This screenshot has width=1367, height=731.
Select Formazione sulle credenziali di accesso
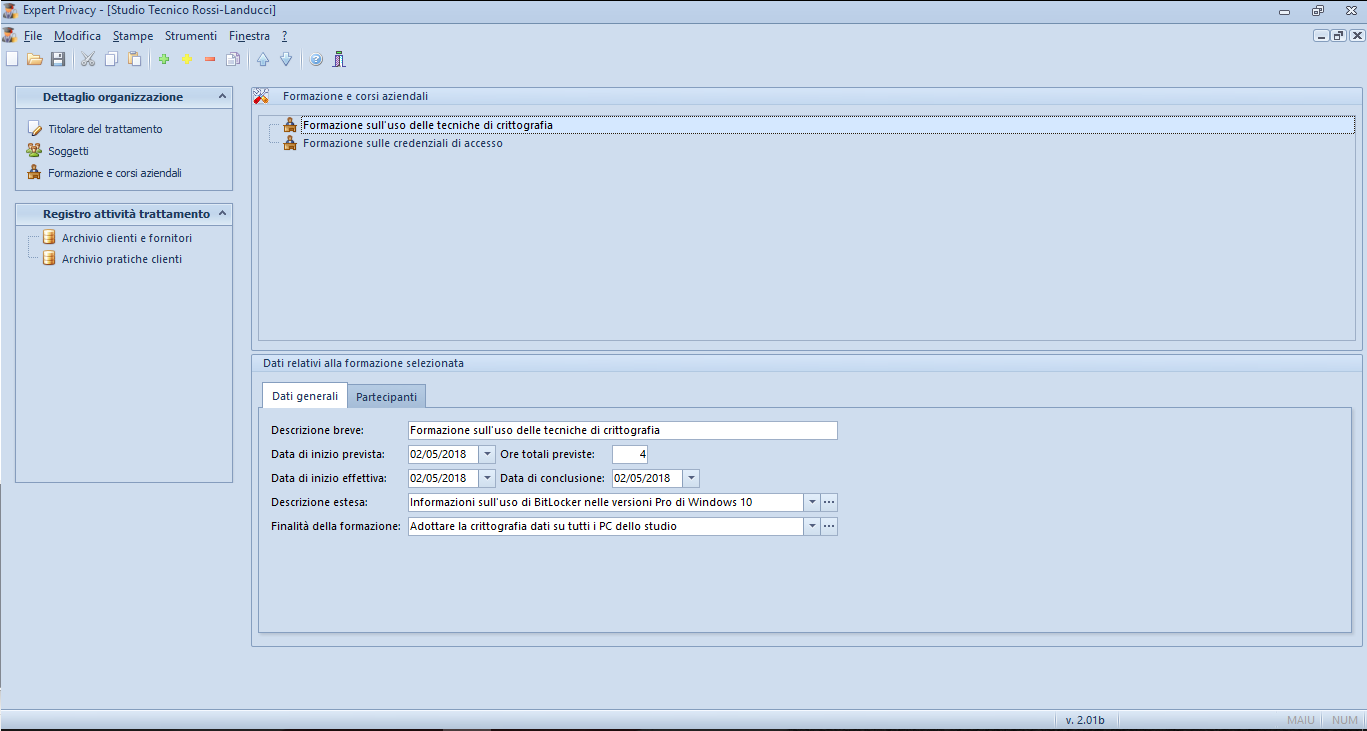coord(402,143)
